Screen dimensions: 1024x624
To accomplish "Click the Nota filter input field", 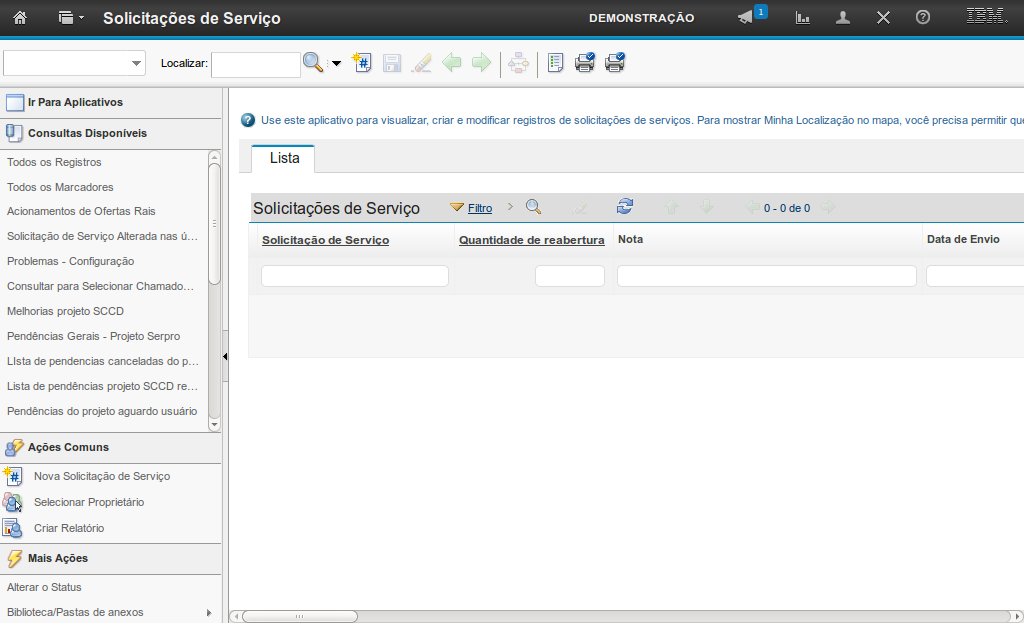I will pos(766,276).
